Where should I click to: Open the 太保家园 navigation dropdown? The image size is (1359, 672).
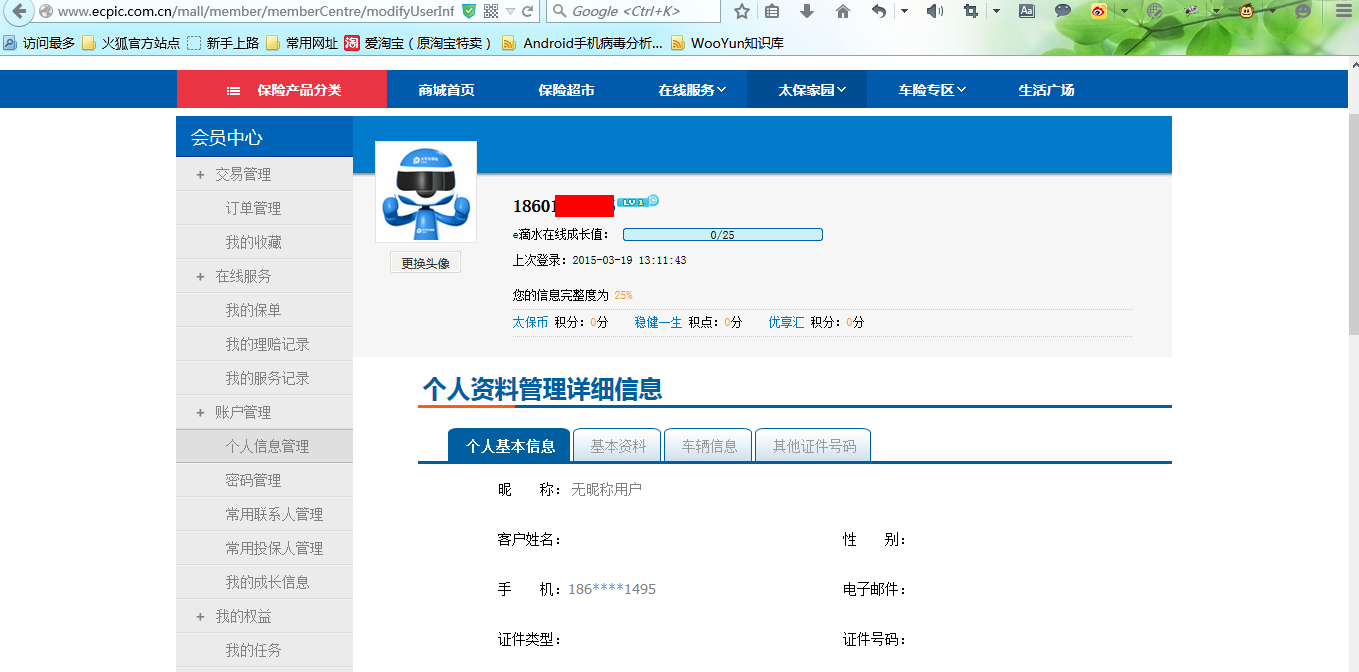point(812,90)
